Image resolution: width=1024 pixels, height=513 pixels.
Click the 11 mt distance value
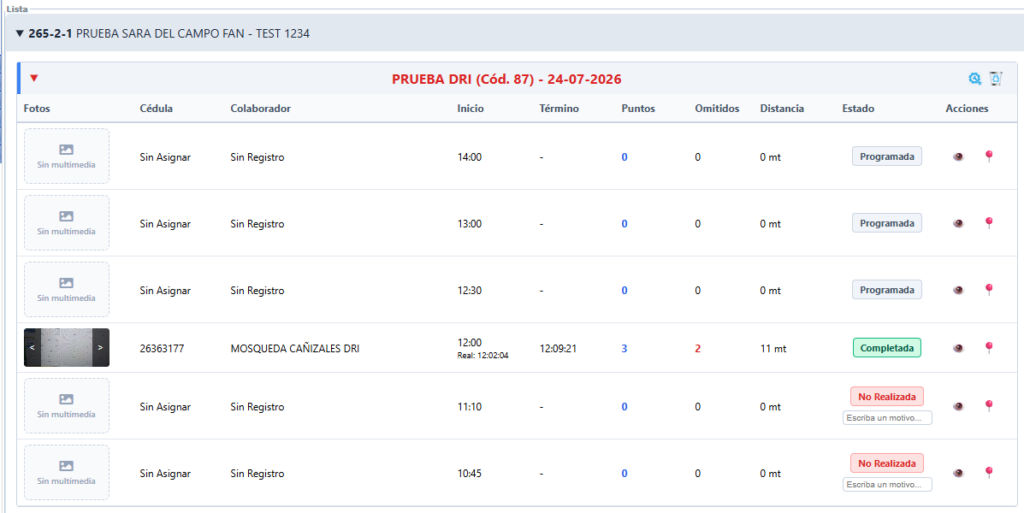pos(773,349)
